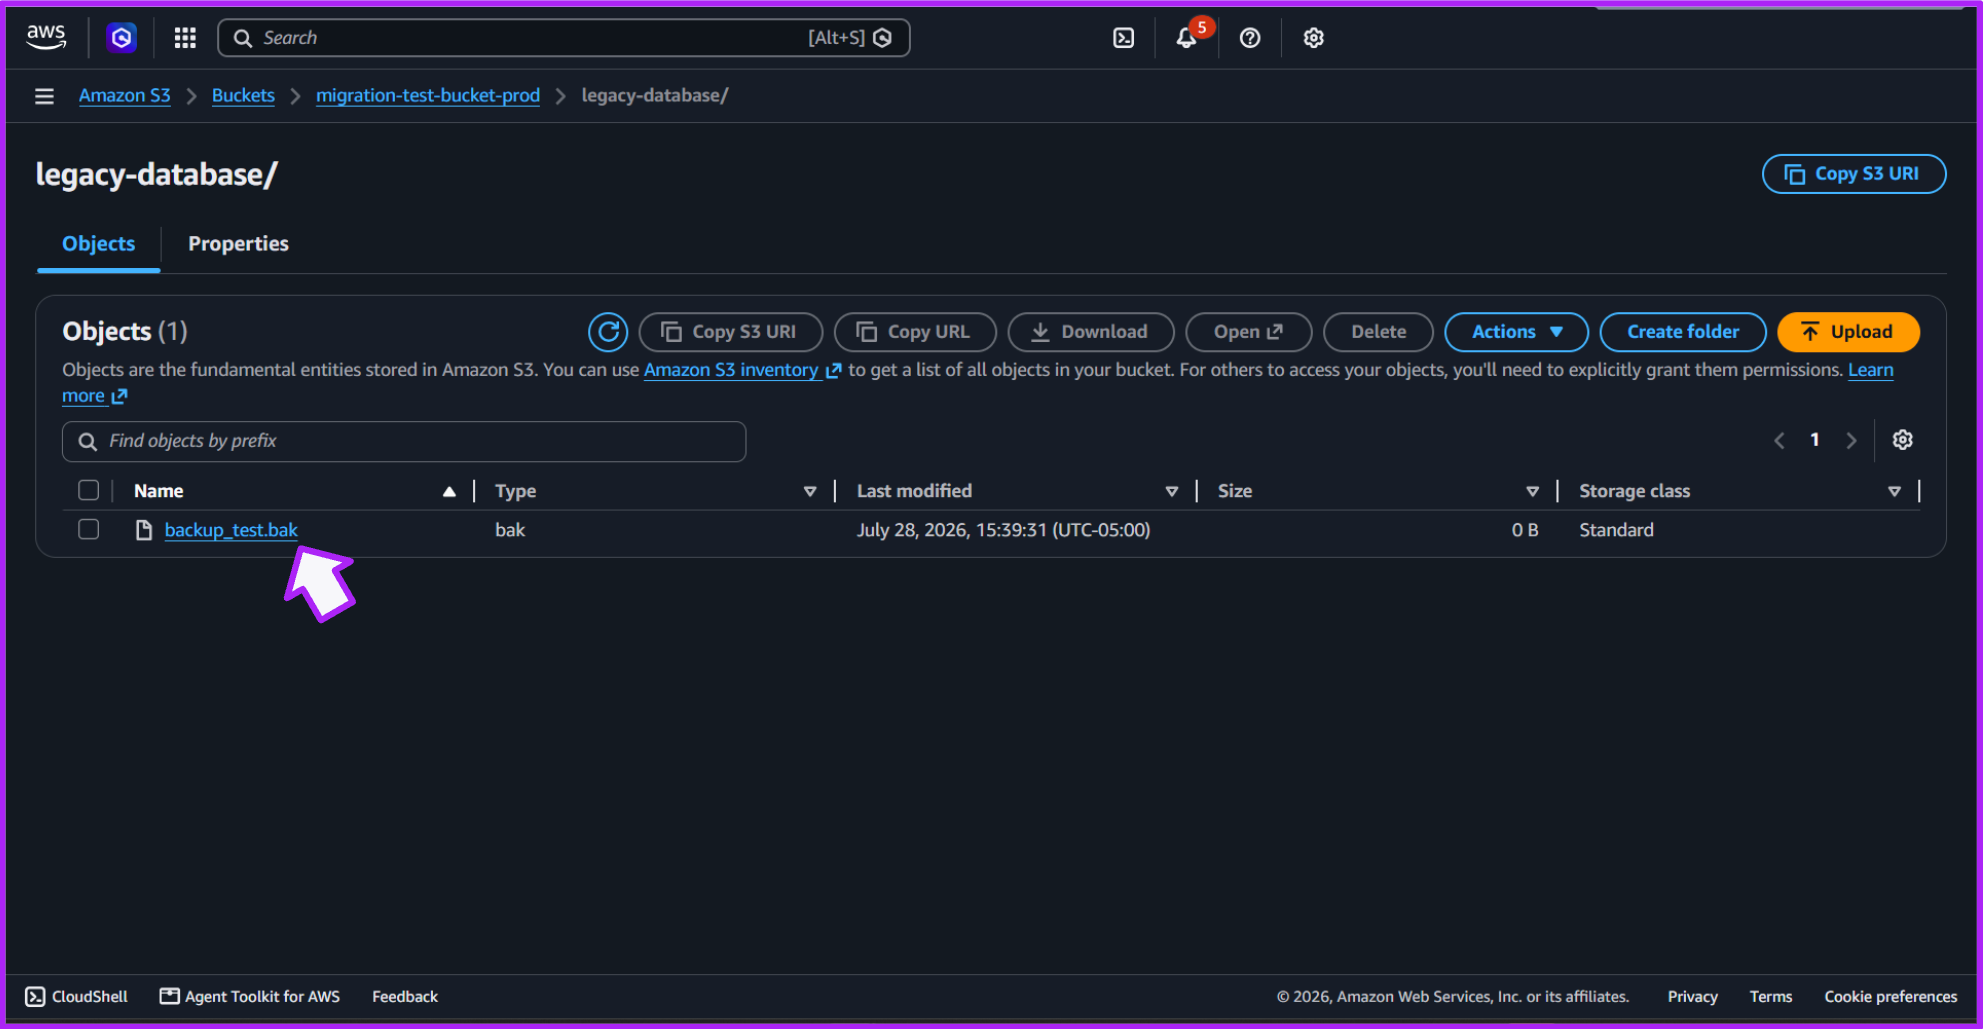The image size is (1983, 1029).
Task: Open the backup_test.bak object link
Action: pyautogui.click(x=231, y=530)
